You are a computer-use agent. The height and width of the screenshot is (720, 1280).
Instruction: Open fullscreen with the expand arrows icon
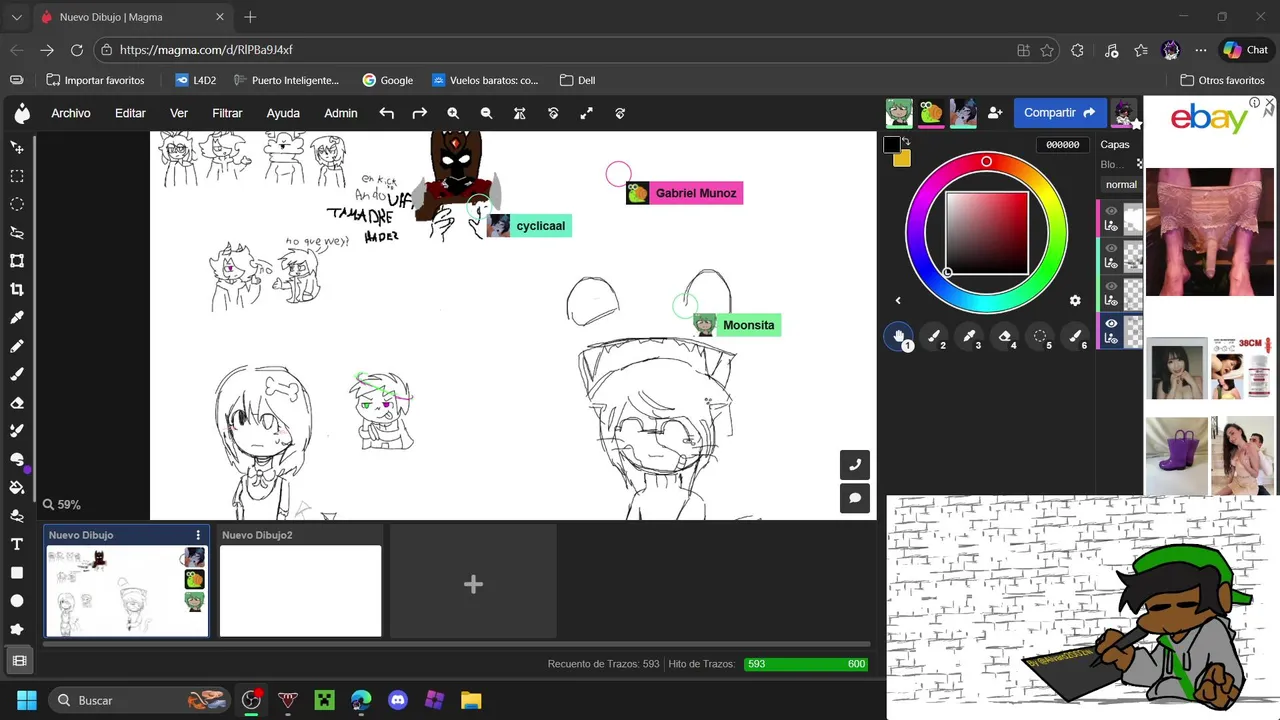(x=586, y=113)
